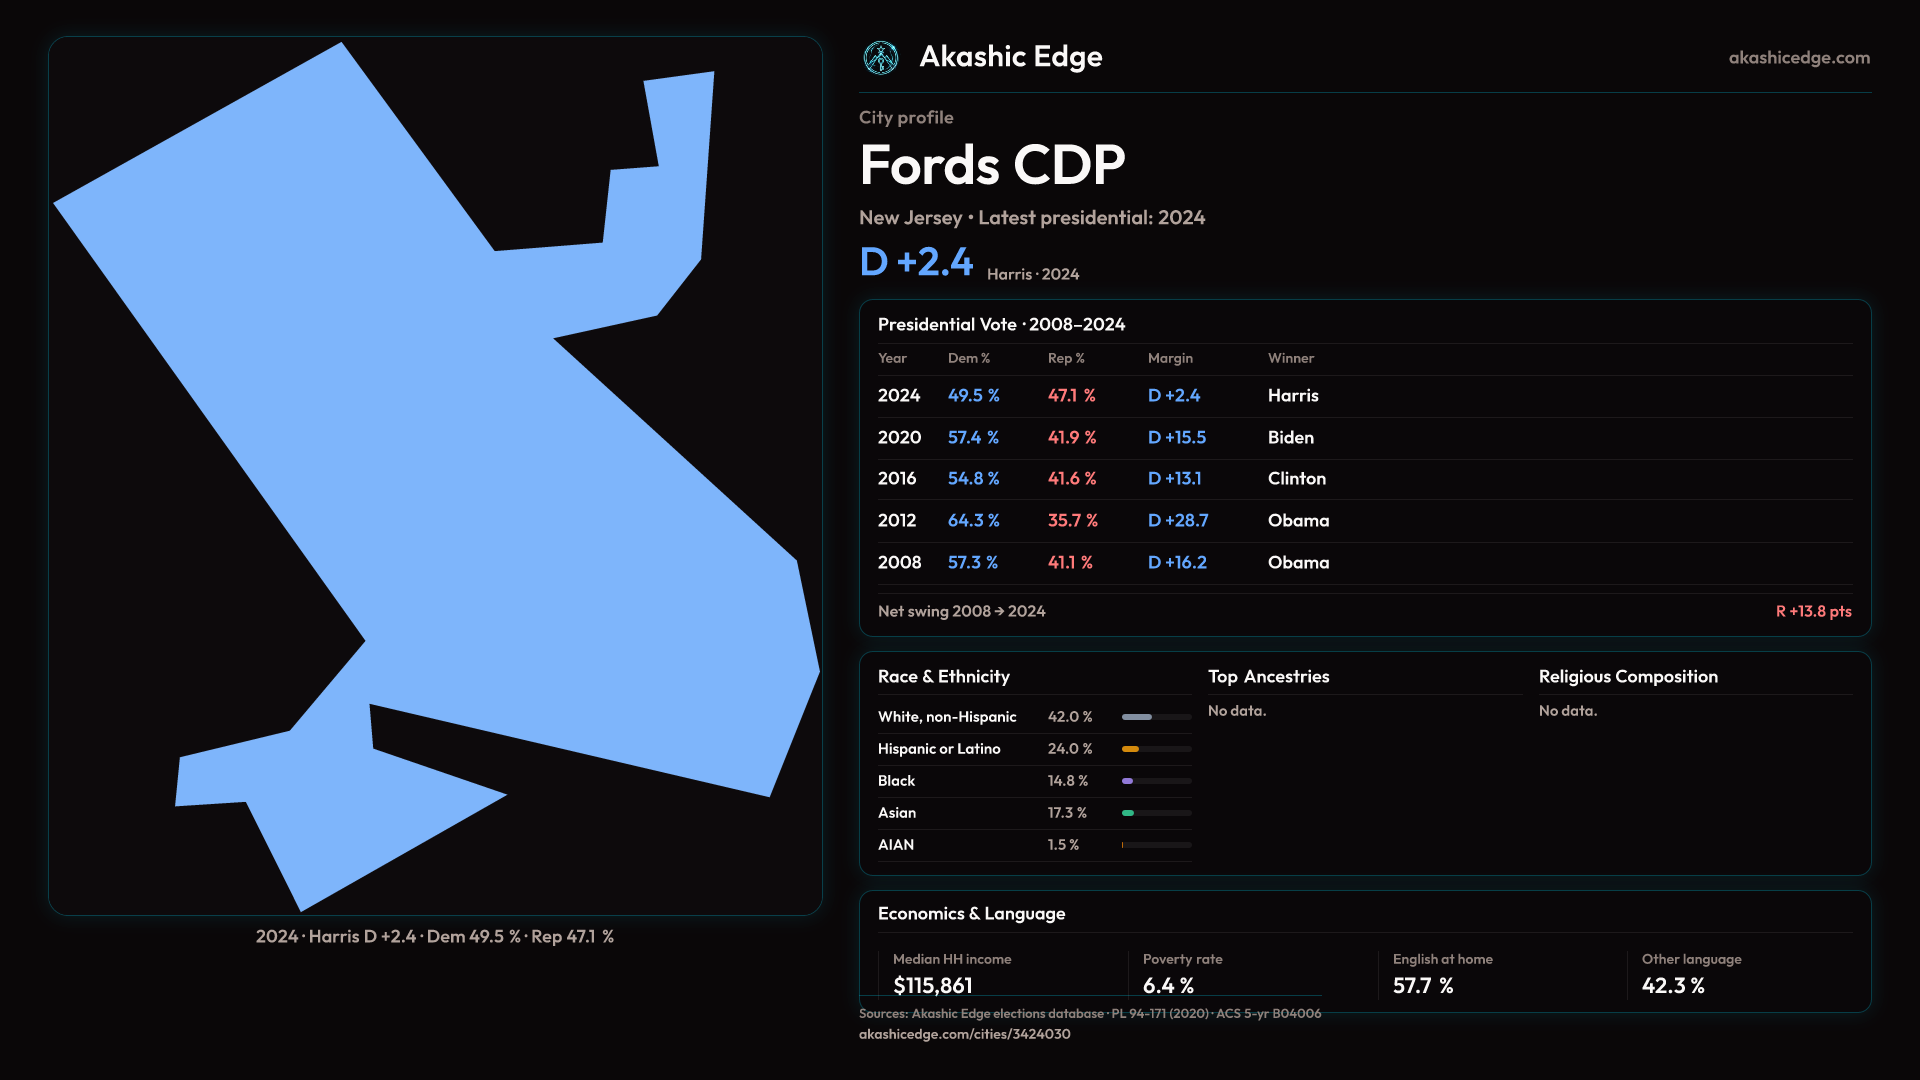The image size is (1920, 1080).
Task: Click the D +2.4 margin headline
Action: [916, 262]
